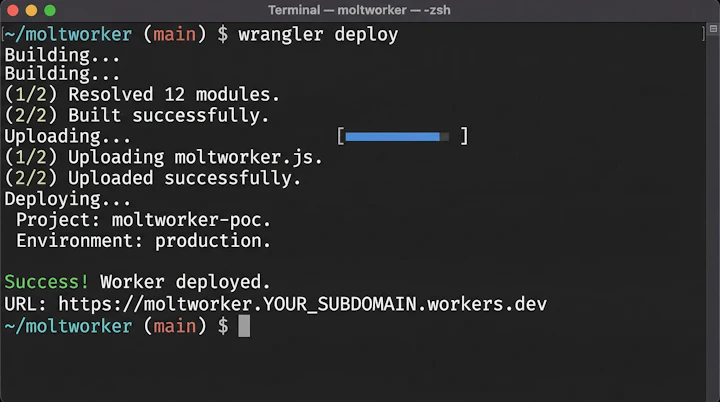Open the moltworker workers.dev URL
Screen dimensions: 720x402
coord(302,304)
